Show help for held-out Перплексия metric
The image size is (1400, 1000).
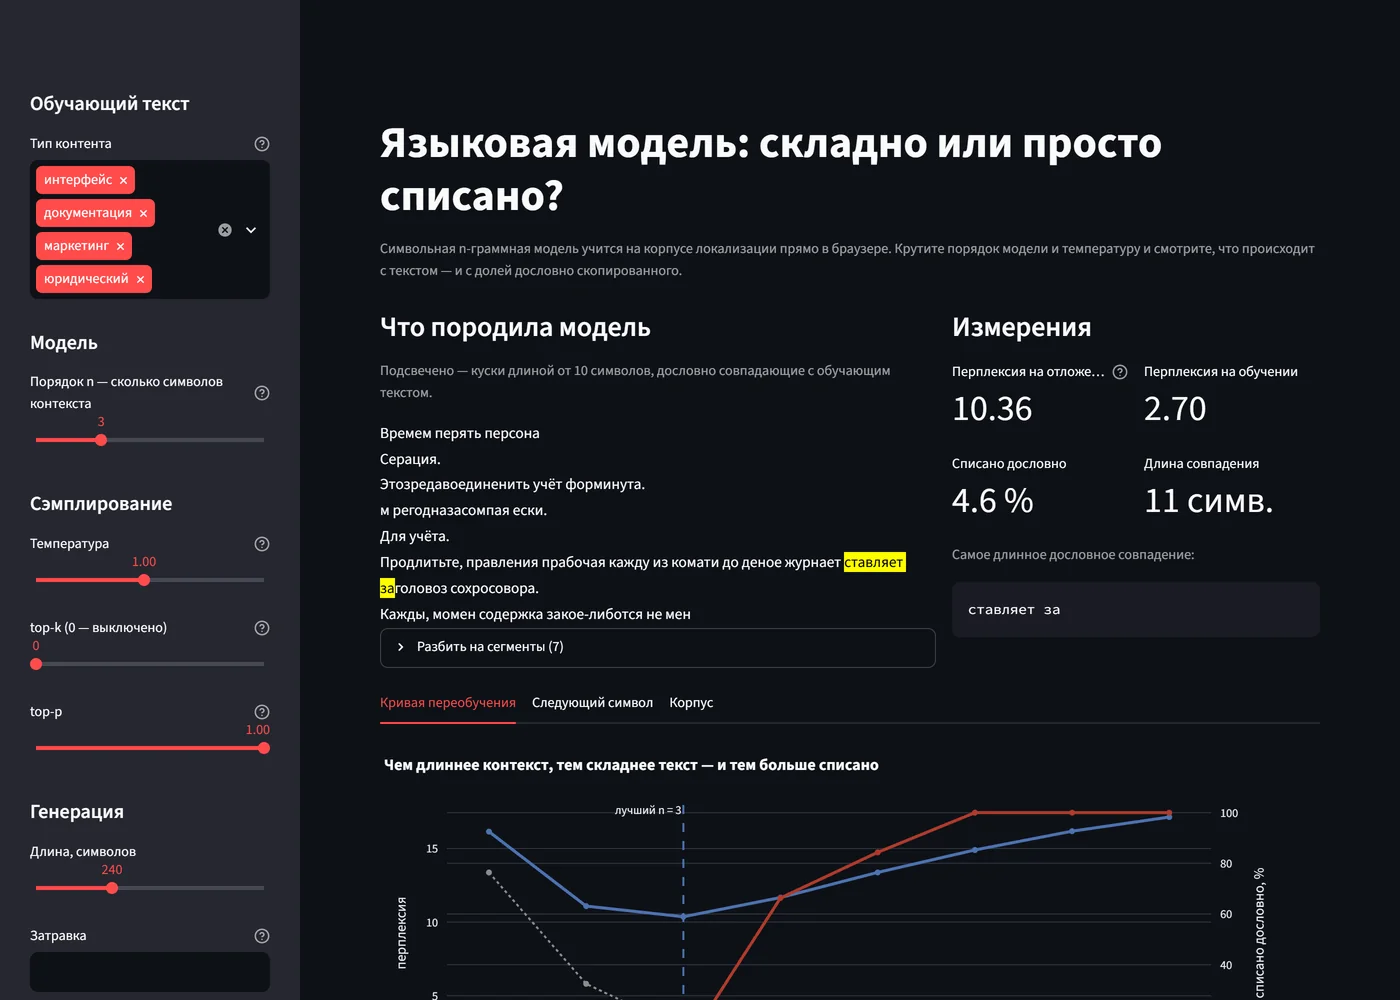(1120, 372)
